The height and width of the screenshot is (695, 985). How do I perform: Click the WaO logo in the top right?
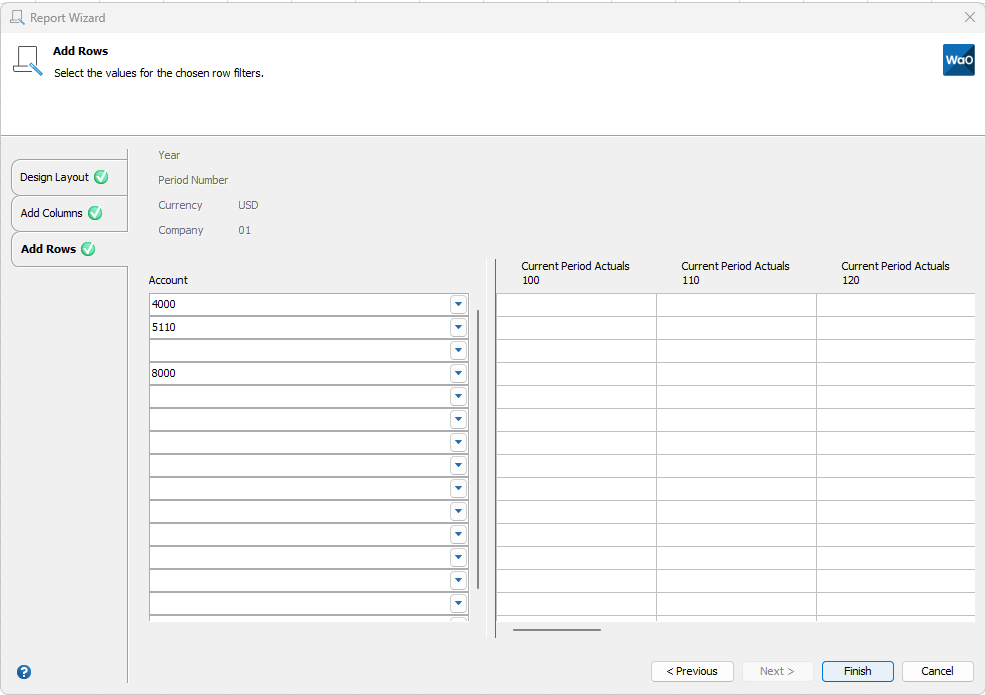coord(958,60)
